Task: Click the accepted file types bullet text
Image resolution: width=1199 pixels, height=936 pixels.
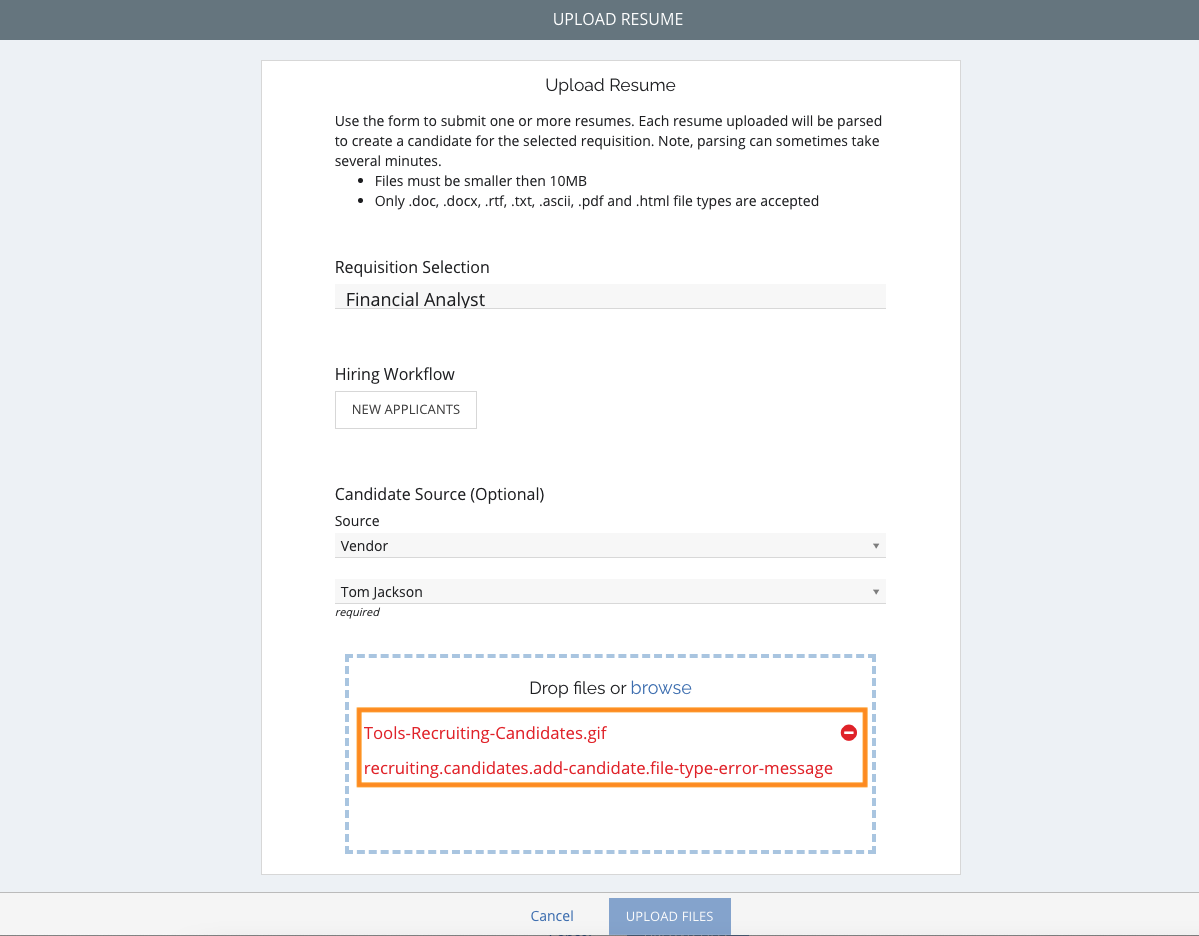Action: point(596,201)
